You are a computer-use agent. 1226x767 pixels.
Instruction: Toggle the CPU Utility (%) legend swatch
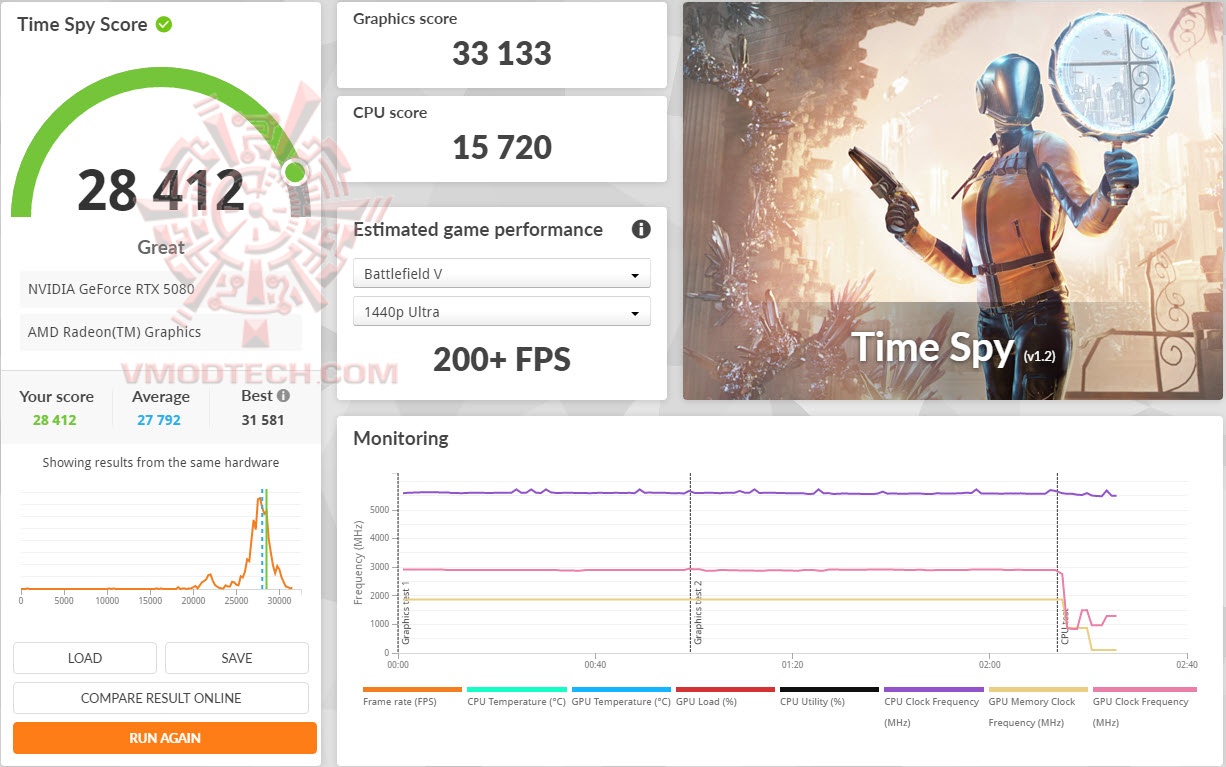click(x=830, y=689)
